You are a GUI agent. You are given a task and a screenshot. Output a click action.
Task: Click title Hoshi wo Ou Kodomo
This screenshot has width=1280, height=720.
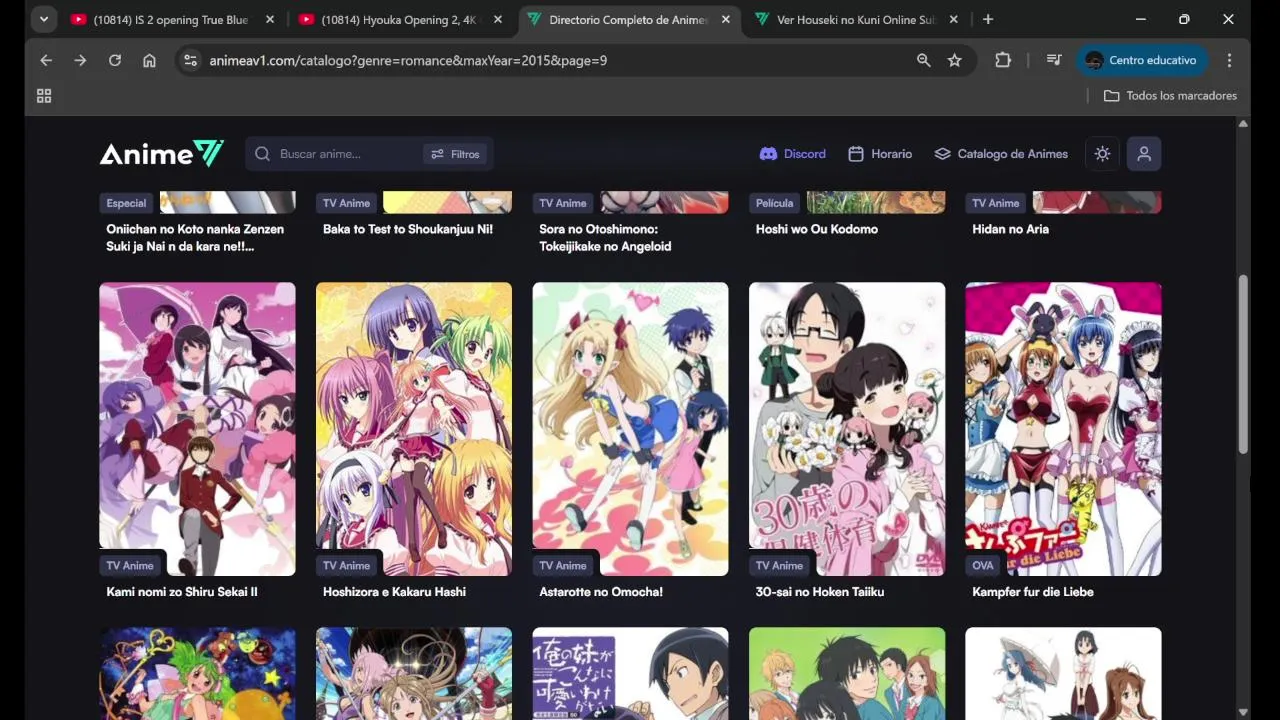click(x=817, y=229)
